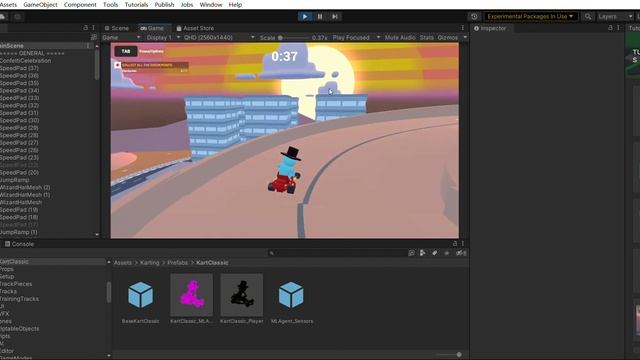Toggle hidden packages visibility eye icon
640x360 pixels.
(461, 253)
